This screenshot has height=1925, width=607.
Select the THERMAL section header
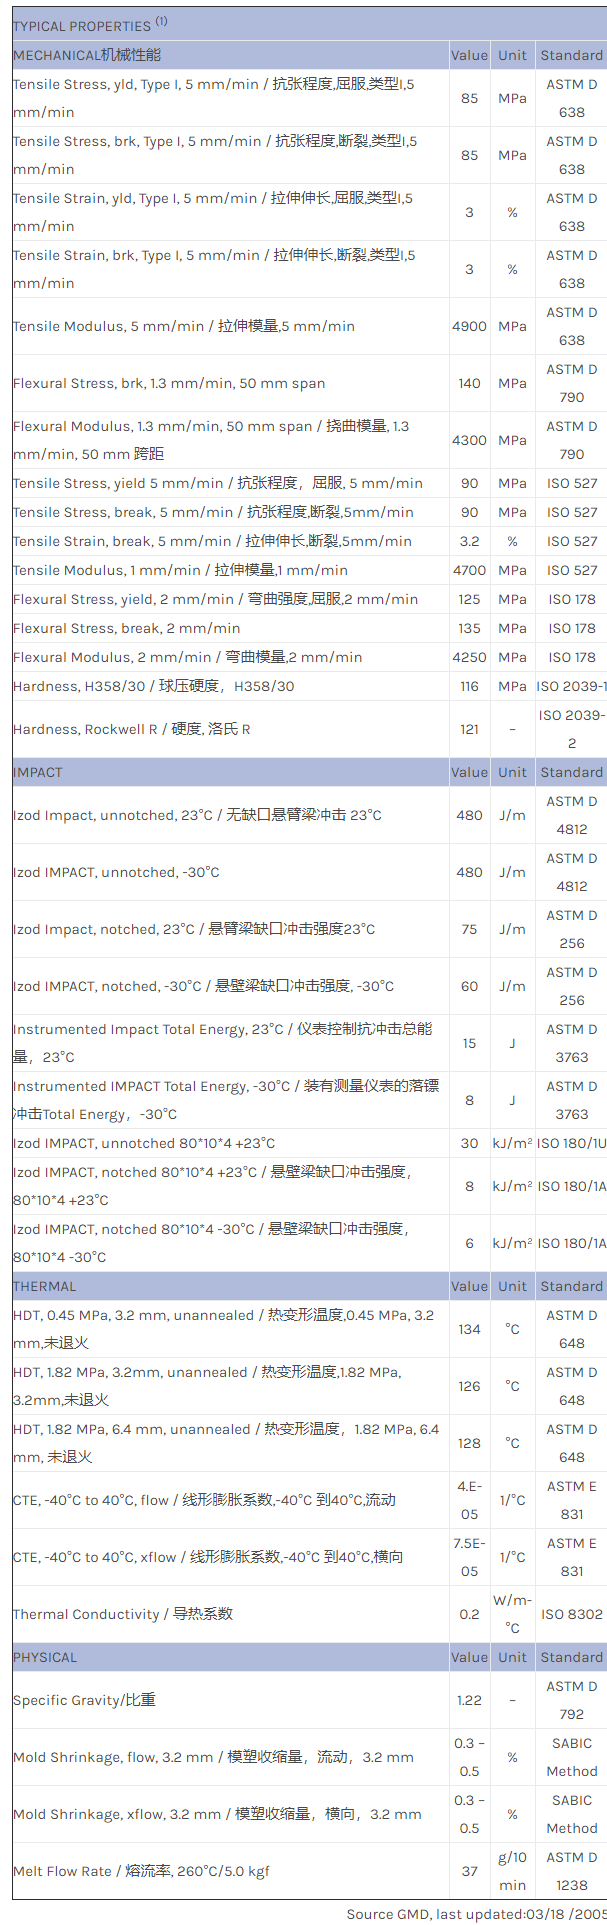(45, 1286)
